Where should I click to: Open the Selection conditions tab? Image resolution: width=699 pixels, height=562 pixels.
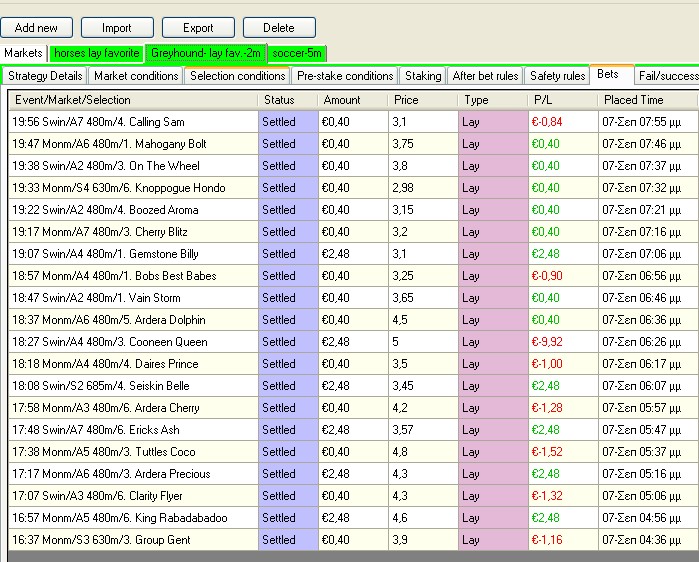[238, 76]
